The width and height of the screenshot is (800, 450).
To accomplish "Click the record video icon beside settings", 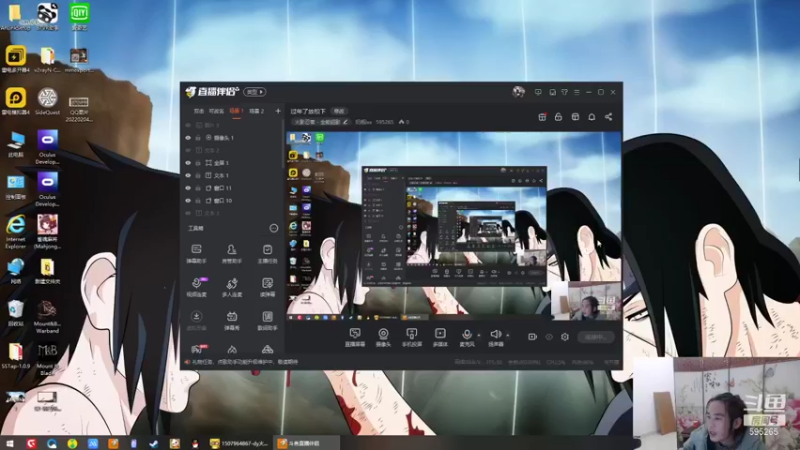I will click(532, 337).
